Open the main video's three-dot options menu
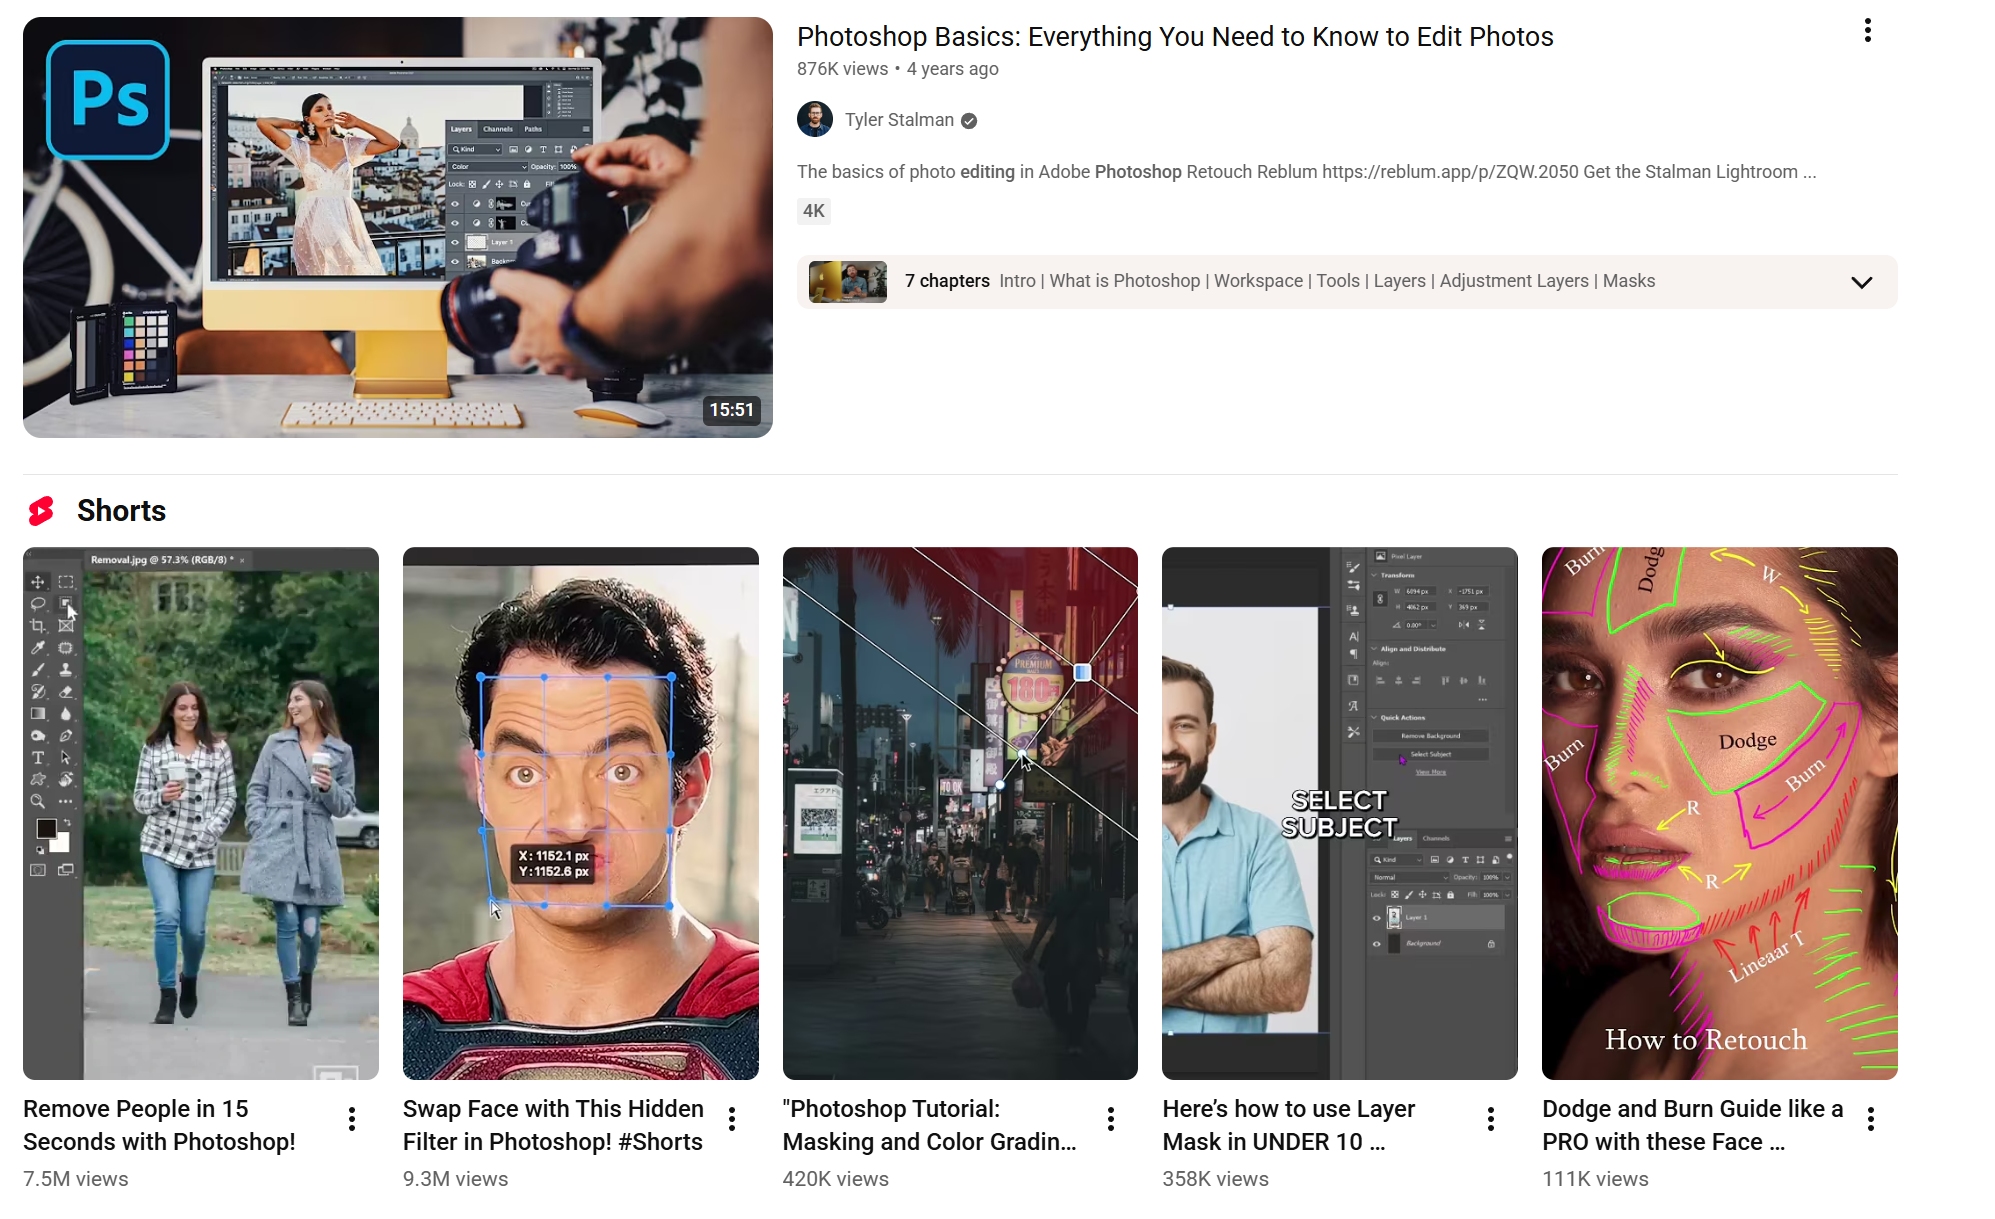Screen dimensions: 1995x1219 1867,31
